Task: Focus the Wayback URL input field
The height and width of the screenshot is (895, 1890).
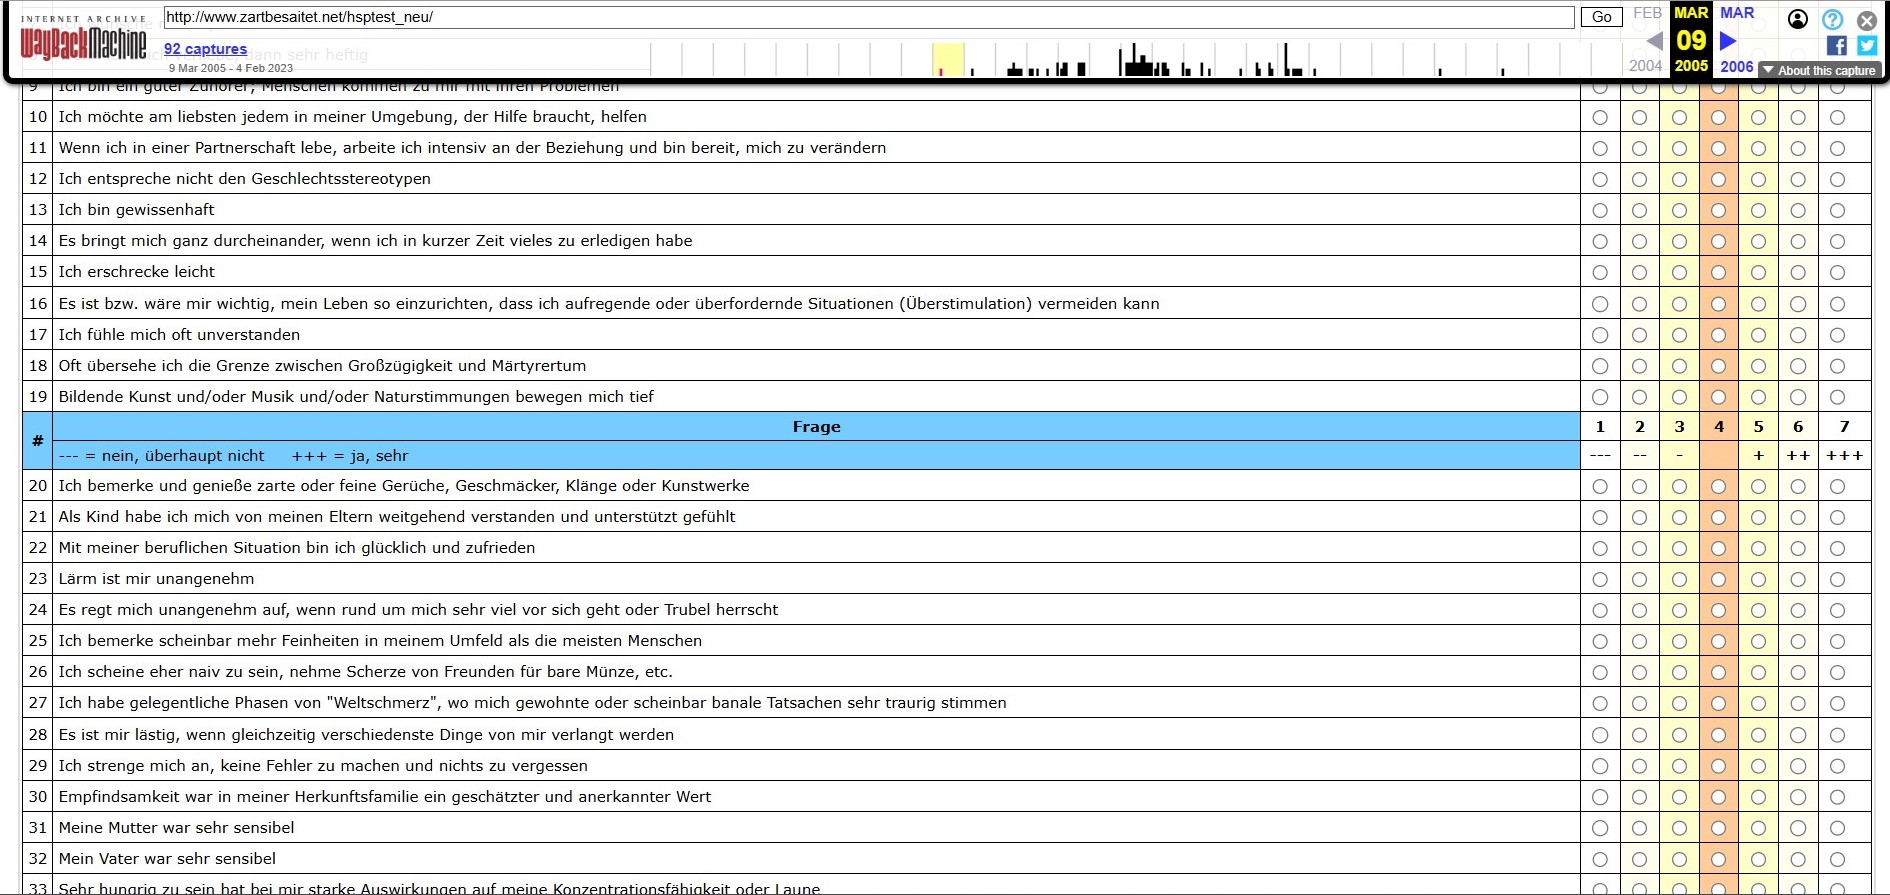Action: [x=869, y=17]
